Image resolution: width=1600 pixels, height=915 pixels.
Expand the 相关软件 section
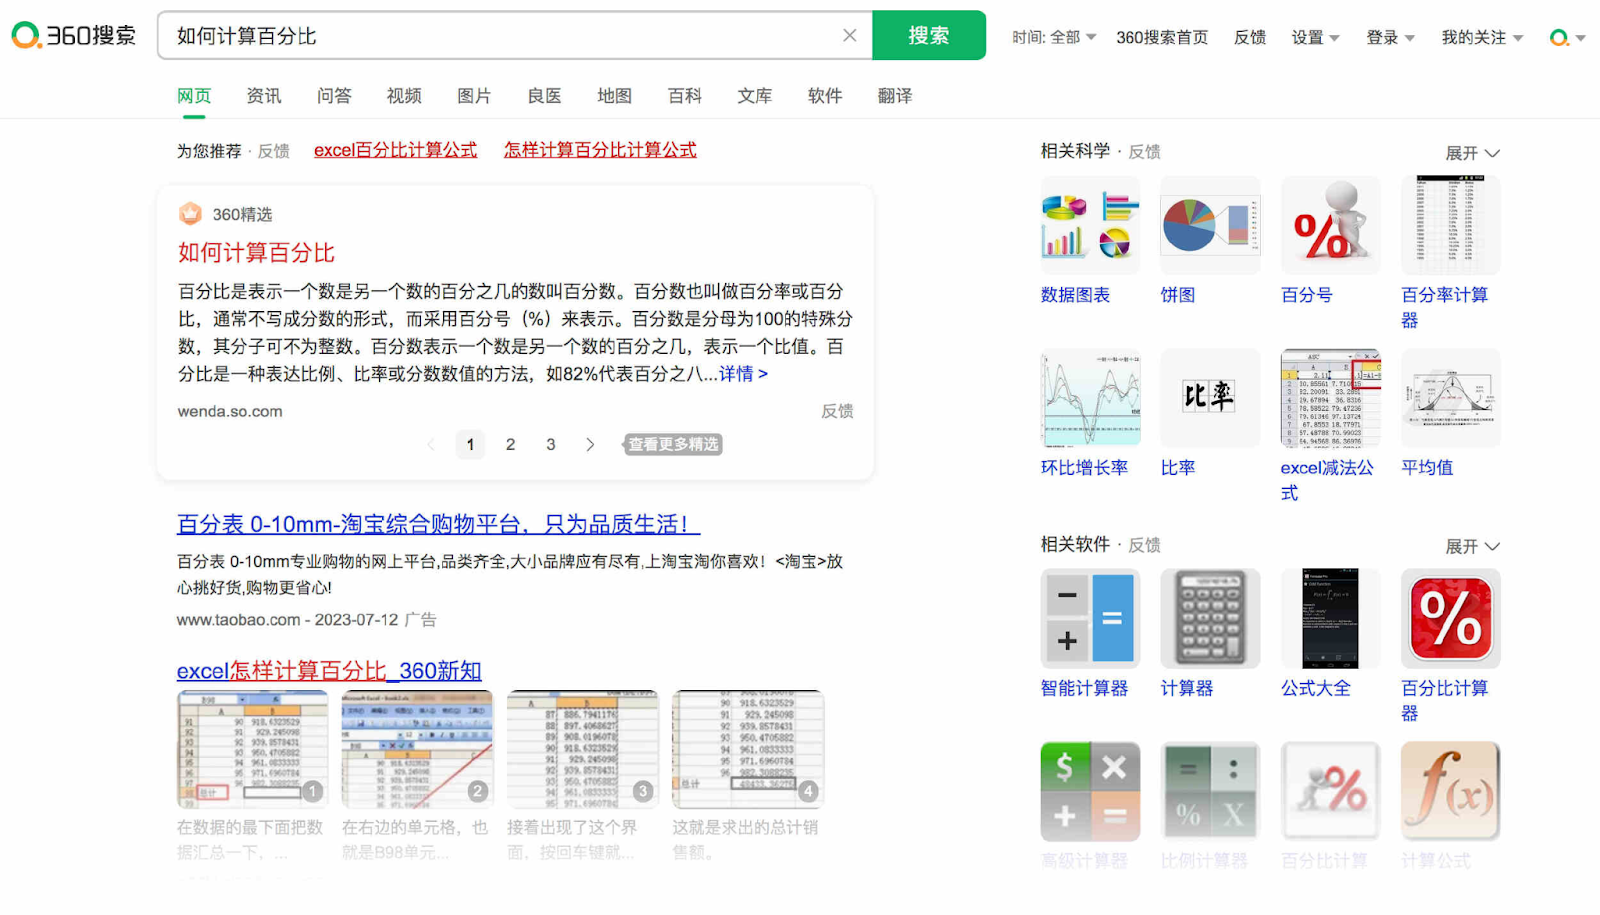pos(1472,546)
